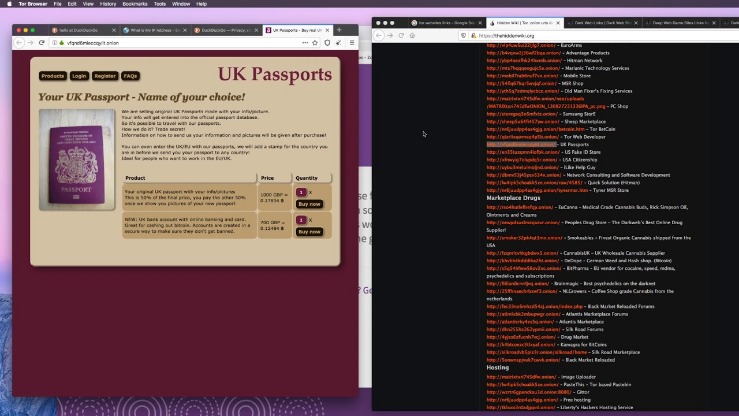The width and height of the screenshot is (739, 416).
Task: Click the FAQs button
Action: pyautogui.click(x=130, y=76)
